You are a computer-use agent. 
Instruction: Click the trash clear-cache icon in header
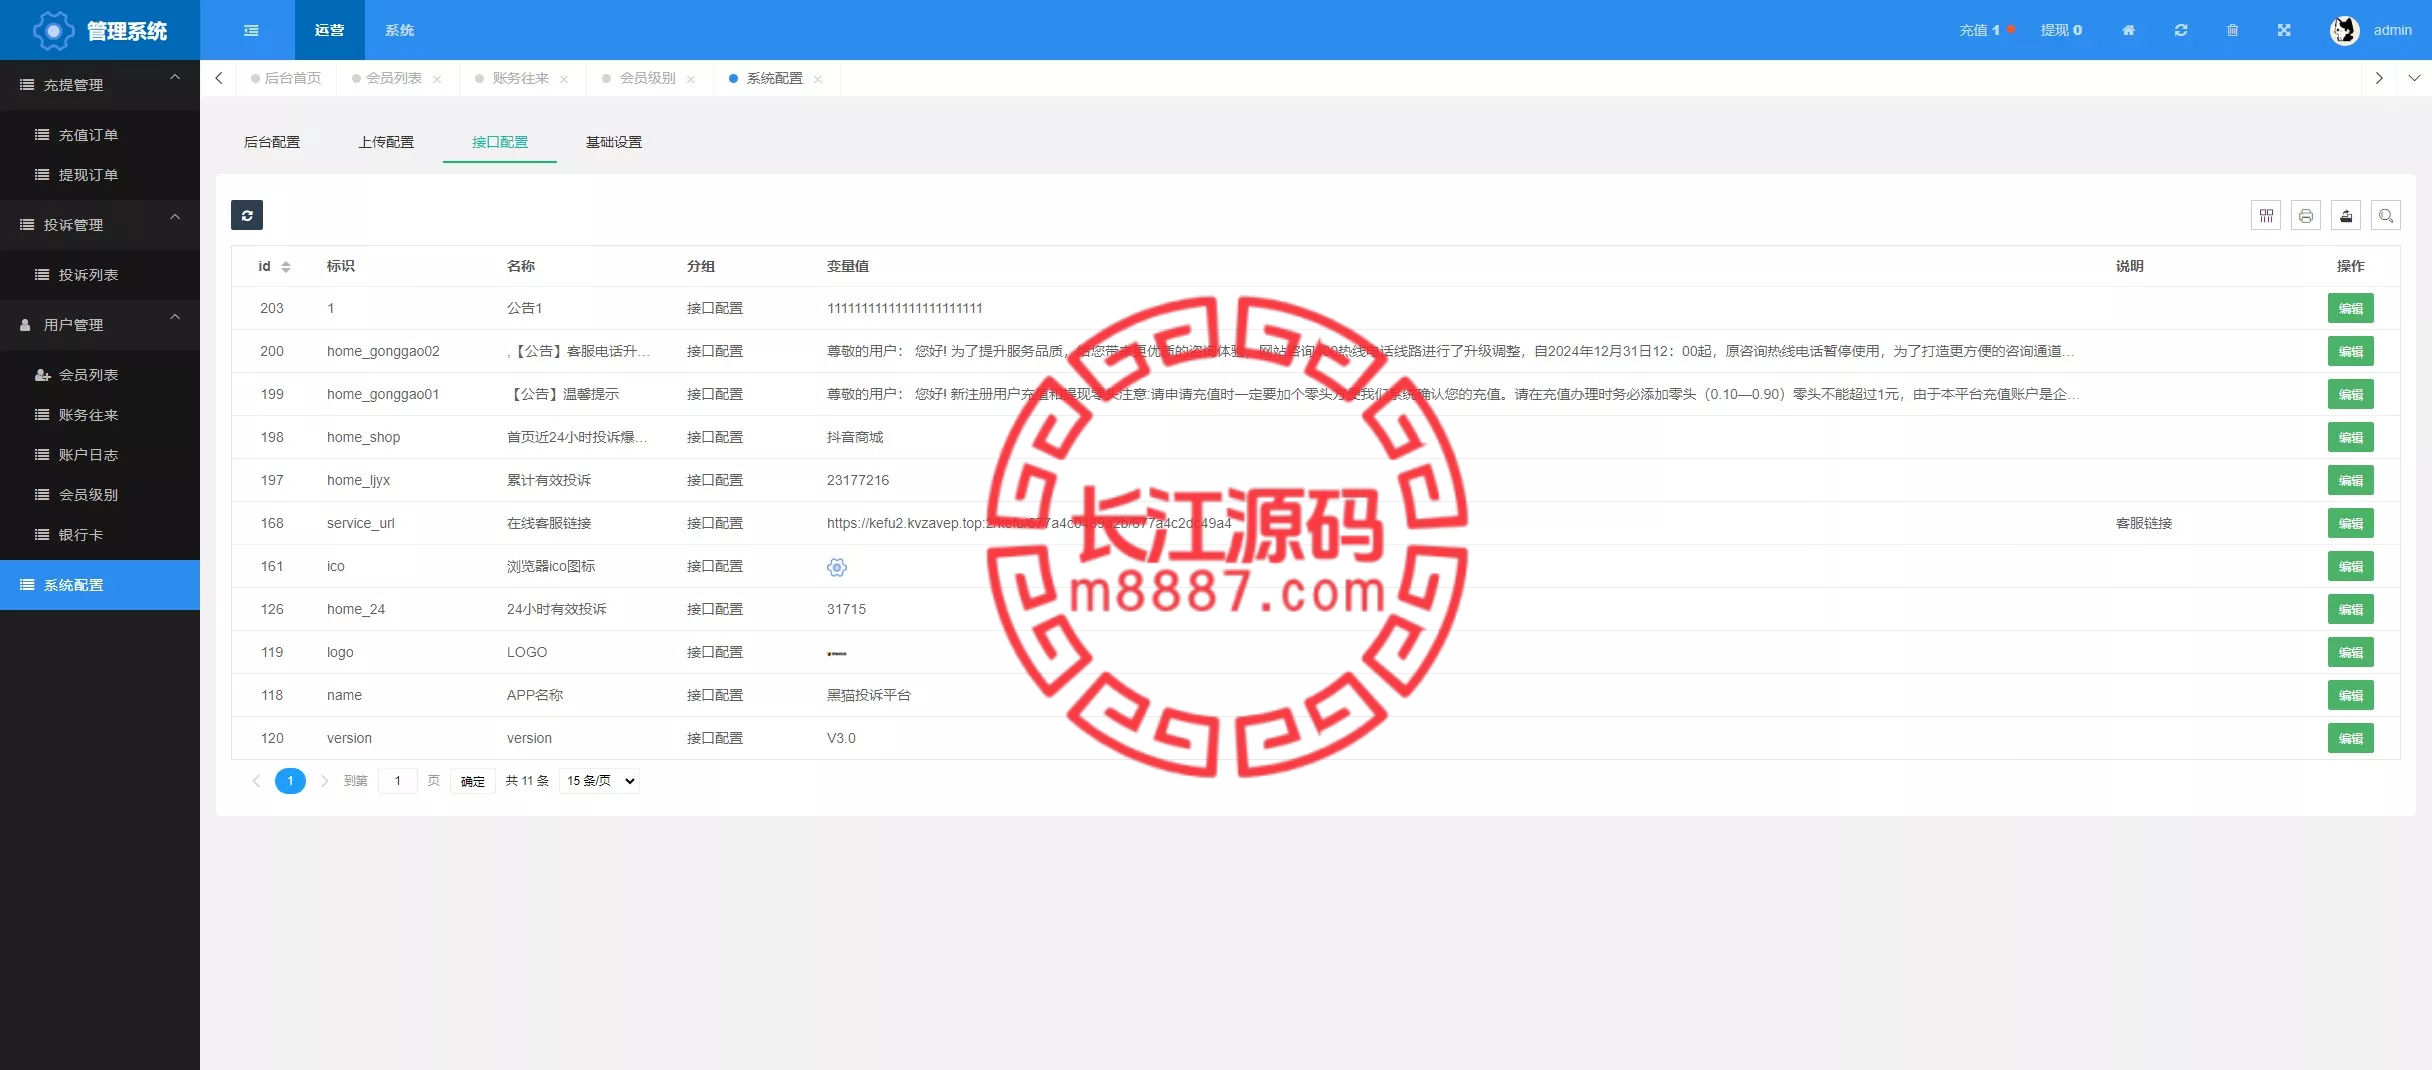tap(2232, 30)
